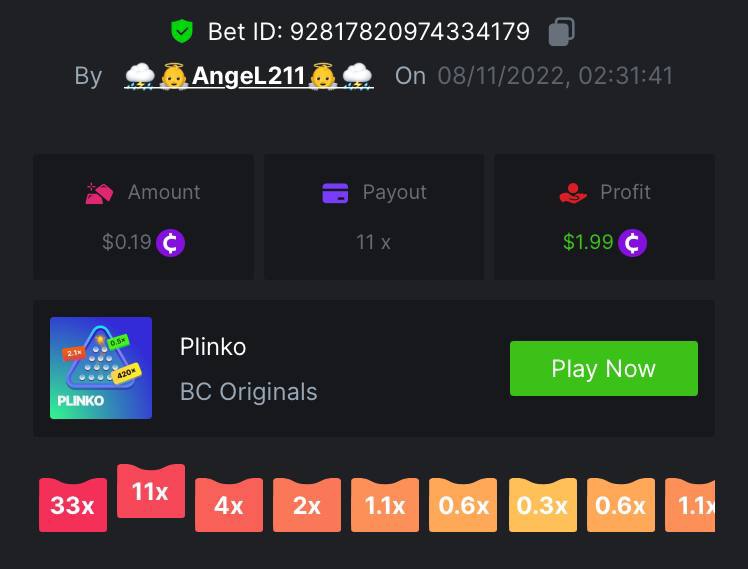Click the Bet ID number text
748x569 pixels.
[410, 32]
